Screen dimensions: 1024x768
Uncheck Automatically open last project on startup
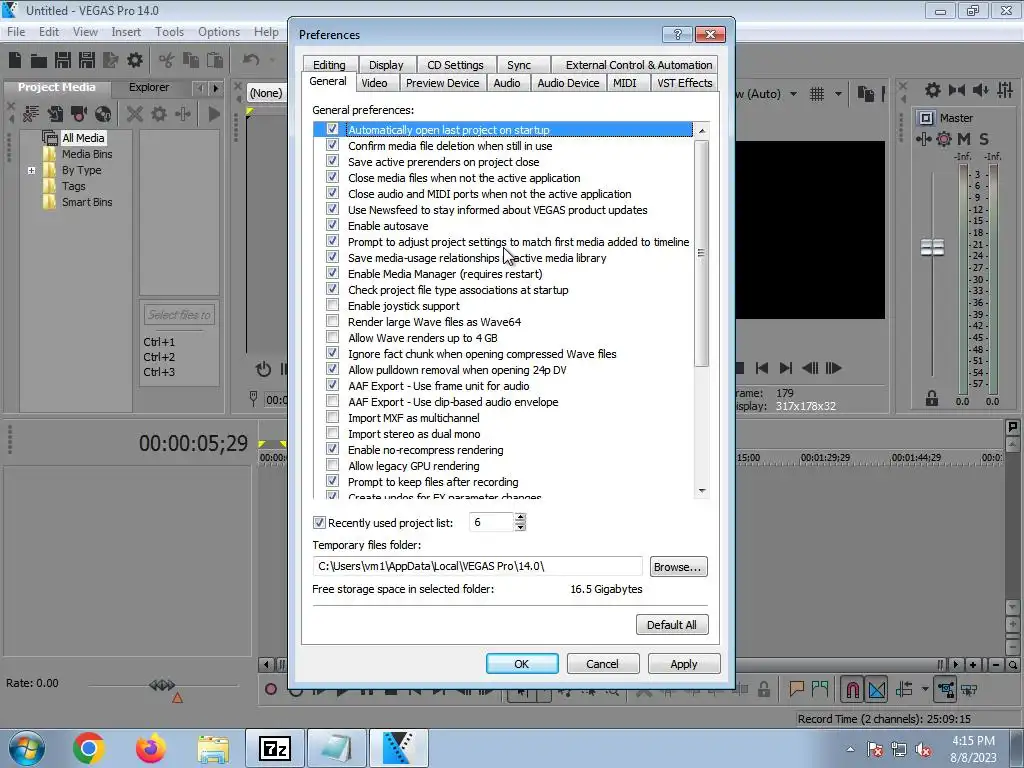click(x=332, y=129)
